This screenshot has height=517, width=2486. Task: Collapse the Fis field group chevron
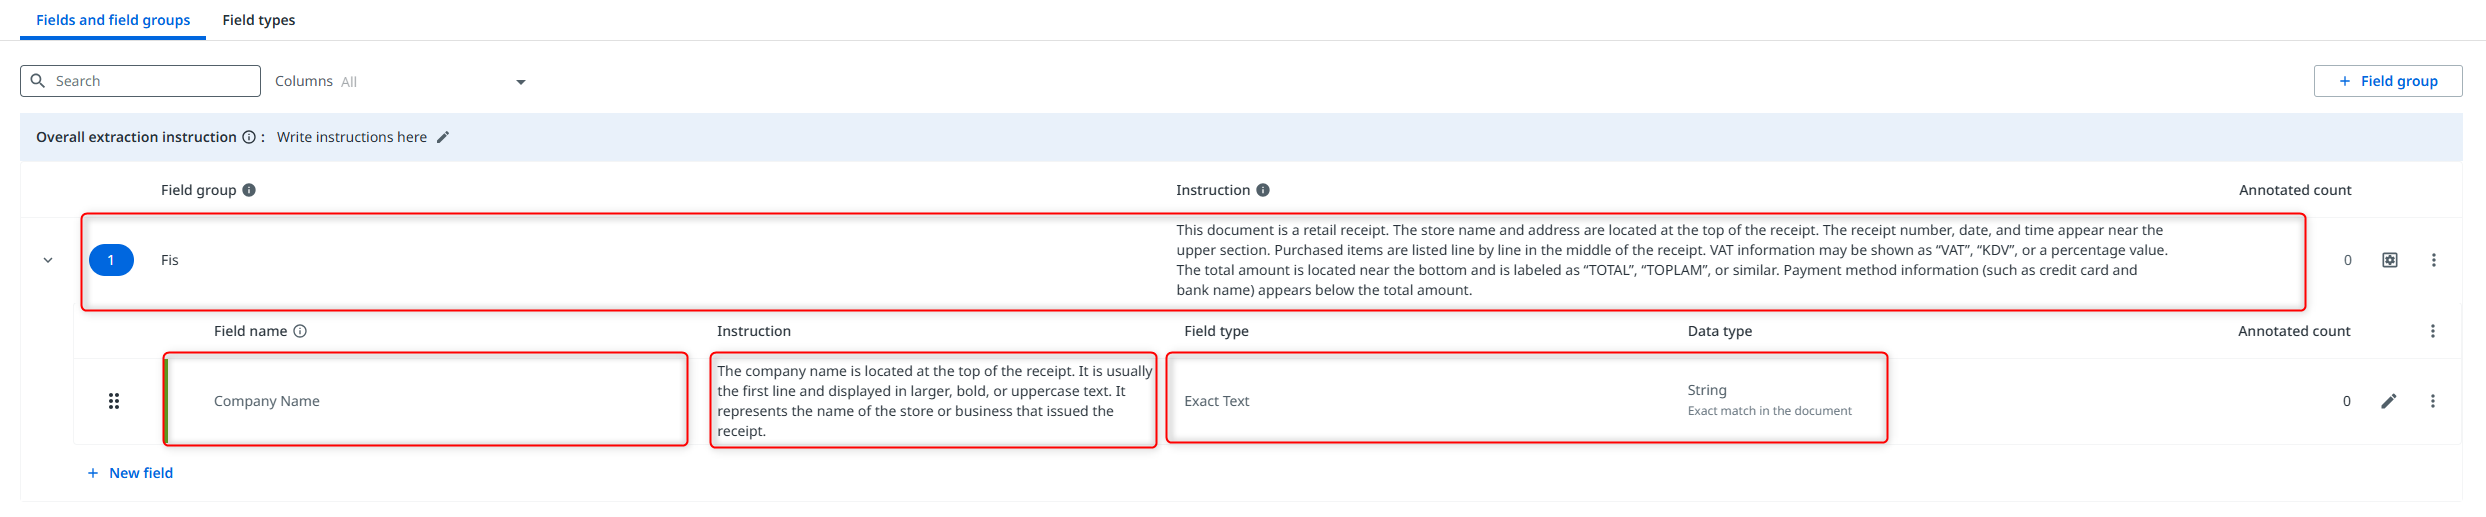pyautogui.click(x=48, y=260)
